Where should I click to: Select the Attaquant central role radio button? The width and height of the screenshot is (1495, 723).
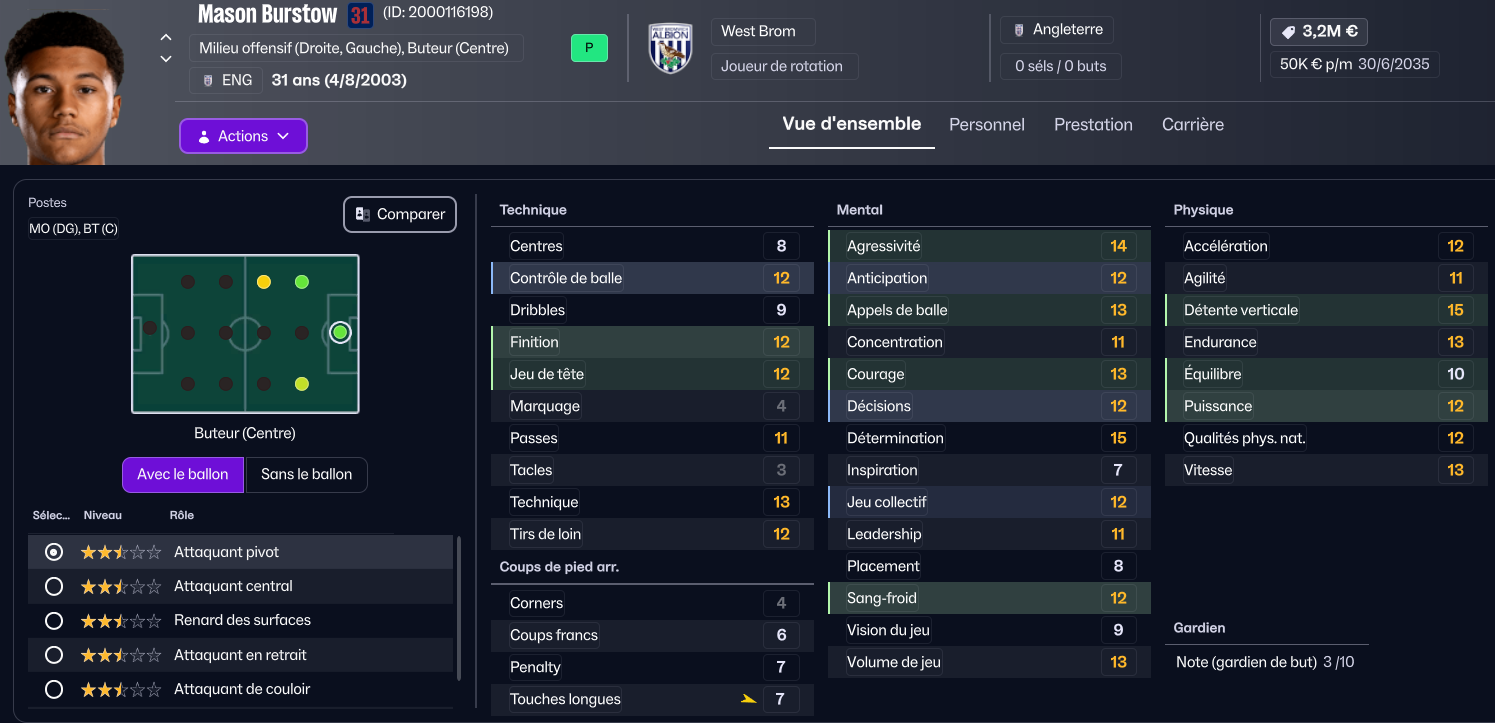click(54, 586)
